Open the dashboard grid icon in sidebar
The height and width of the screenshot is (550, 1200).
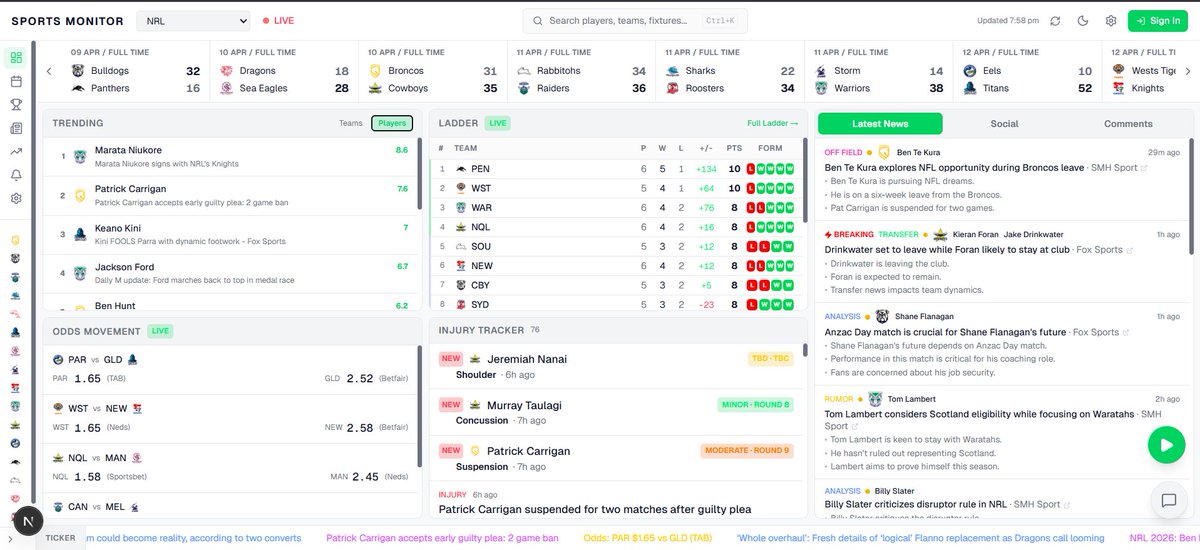[15, 57]
